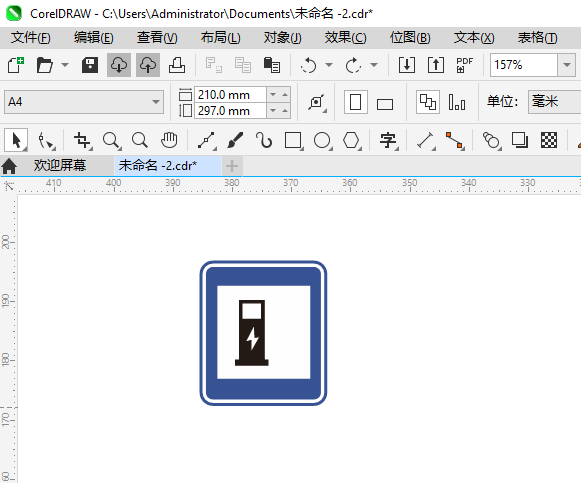This screenshot has height=483, width=581.
Task: Select the Freehand line tool
Action: [206, 141]
